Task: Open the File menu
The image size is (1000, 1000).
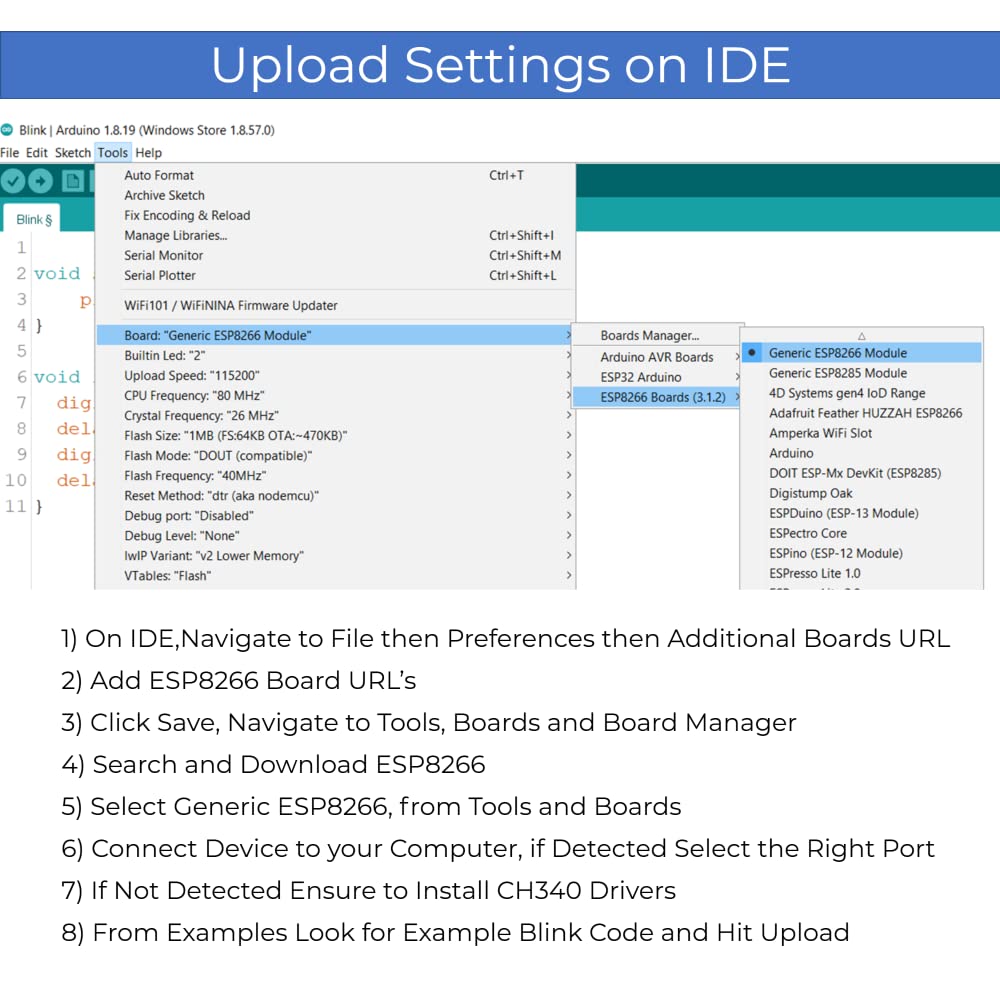Action: pos(10,153)
